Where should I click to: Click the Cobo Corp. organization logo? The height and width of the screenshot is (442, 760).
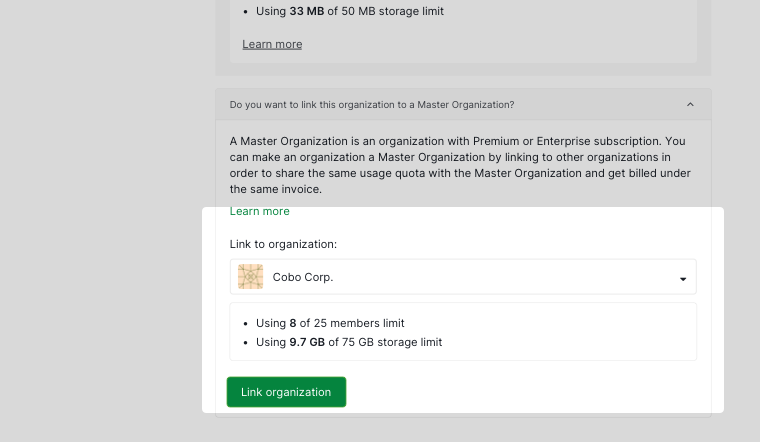tap(251, 277)
